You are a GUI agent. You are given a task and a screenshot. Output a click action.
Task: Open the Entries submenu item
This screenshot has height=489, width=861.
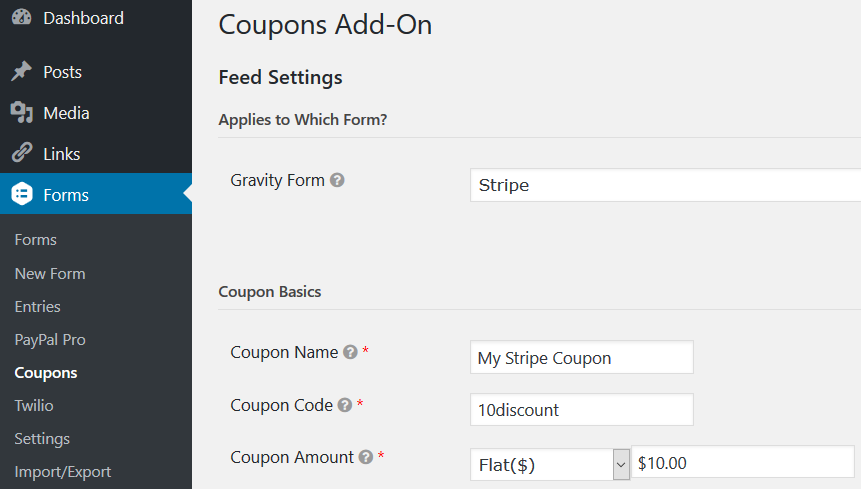pyautogui.click(x=37, y=306)
